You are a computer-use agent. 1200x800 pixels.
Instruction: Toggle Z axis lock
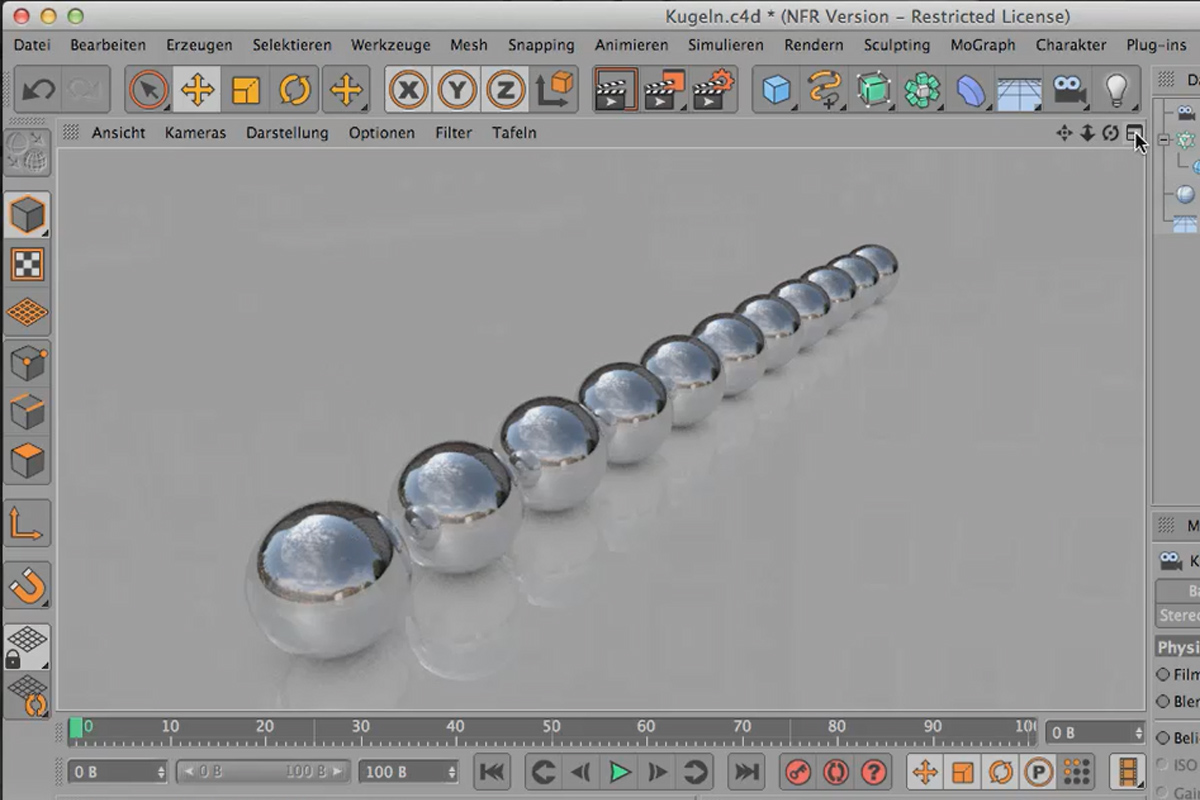coord(506,90)
